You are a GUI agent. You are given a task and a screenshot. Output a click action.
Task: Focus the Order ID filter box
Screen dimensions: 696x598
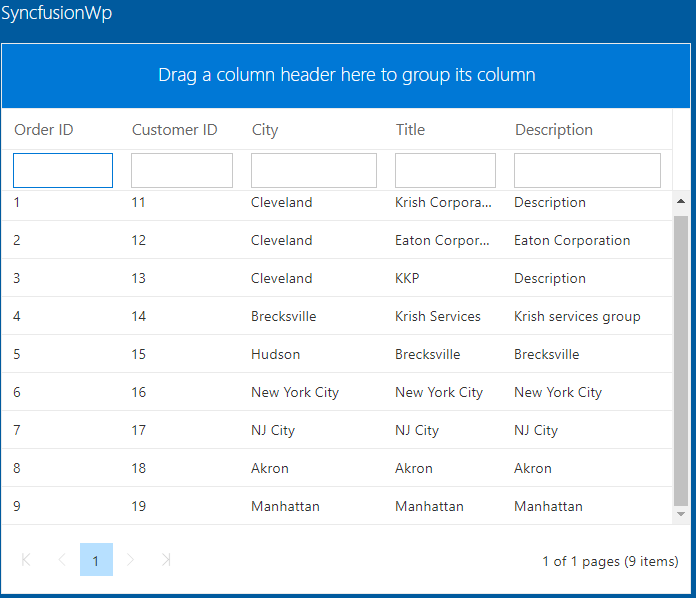point(63,170)
